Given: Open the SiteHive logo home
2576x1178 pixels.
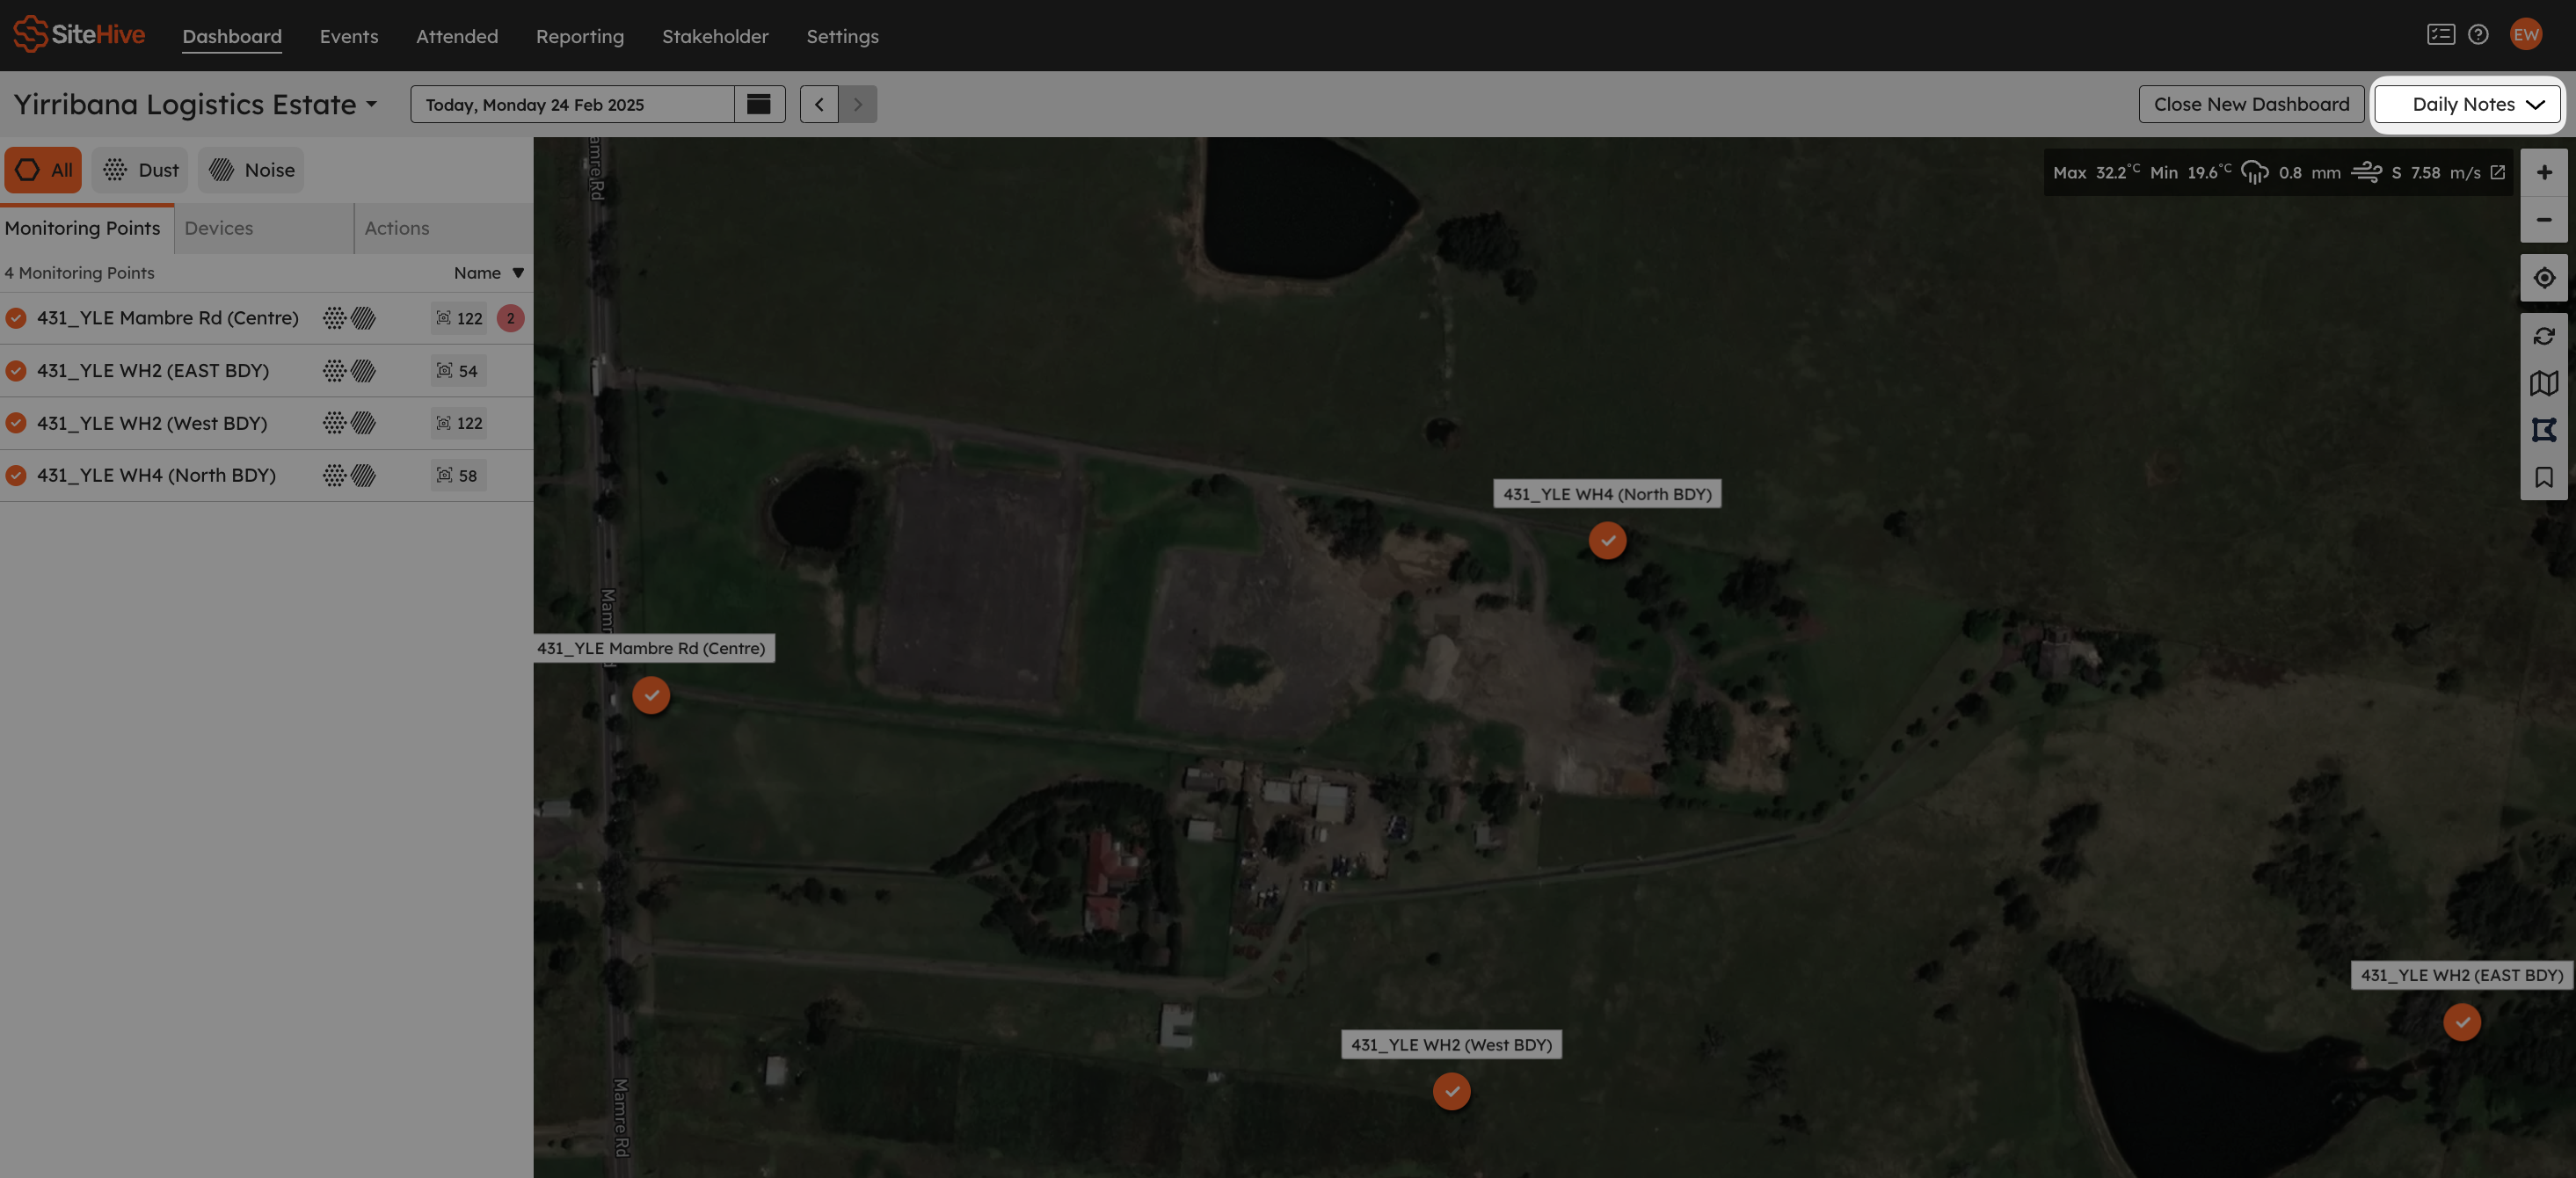Looking at the screenshot, I should point(79,34).
